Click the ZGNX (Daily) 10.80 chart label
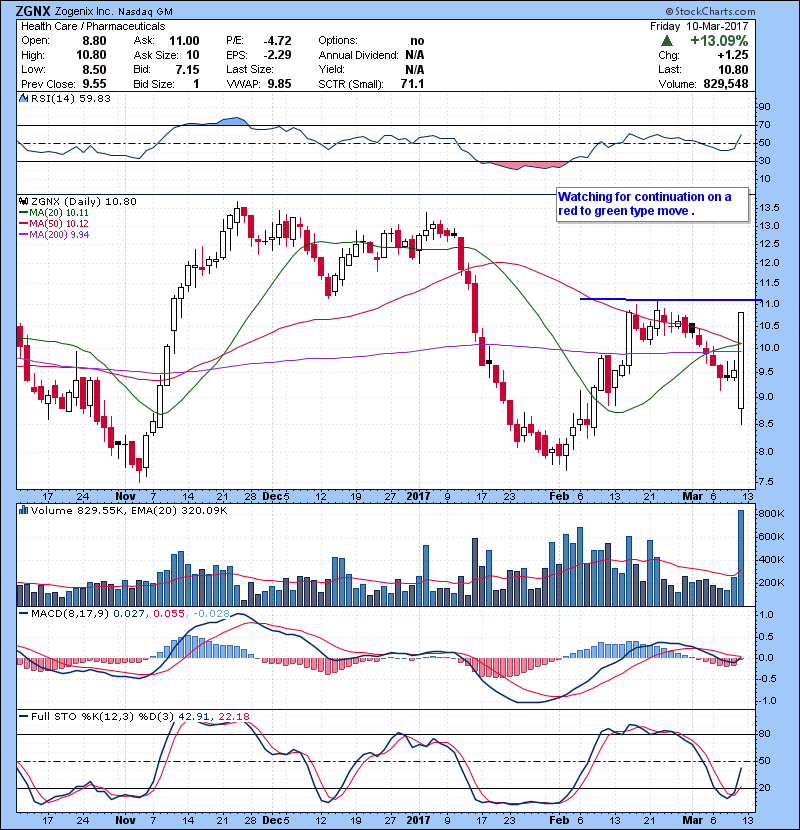This screenshot has width=800, height=830. tap(84, 201)
